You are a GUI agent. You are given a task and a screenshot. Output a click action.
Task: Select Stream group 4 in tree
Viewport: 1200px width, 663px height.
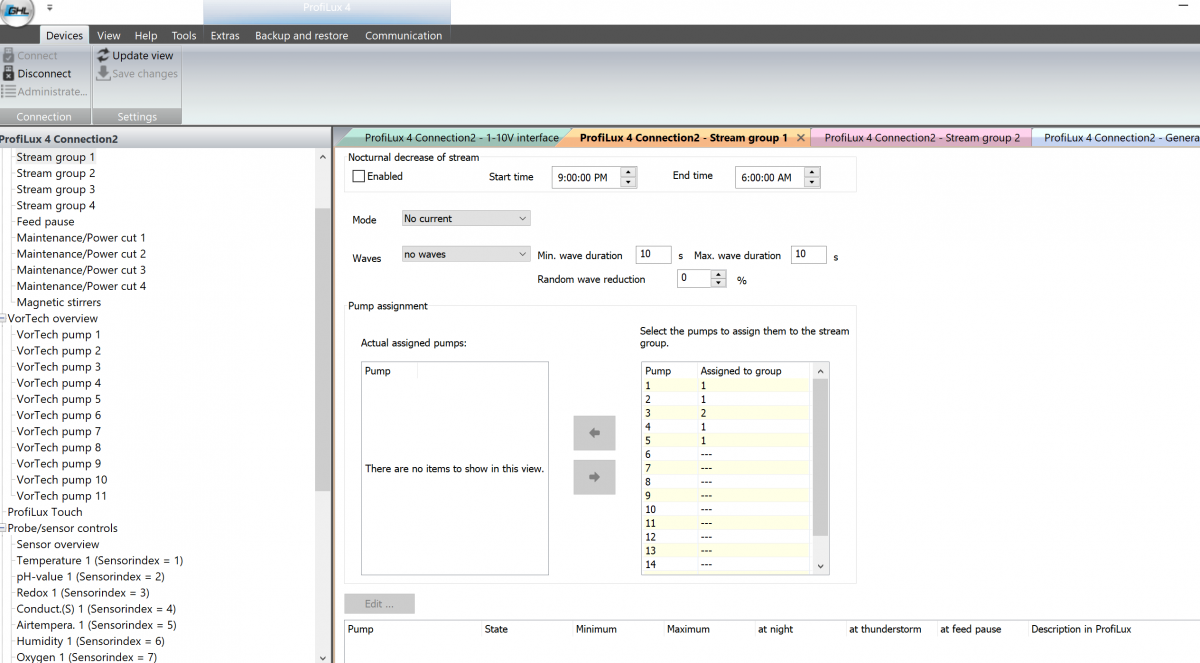click(x=56, y=206)
